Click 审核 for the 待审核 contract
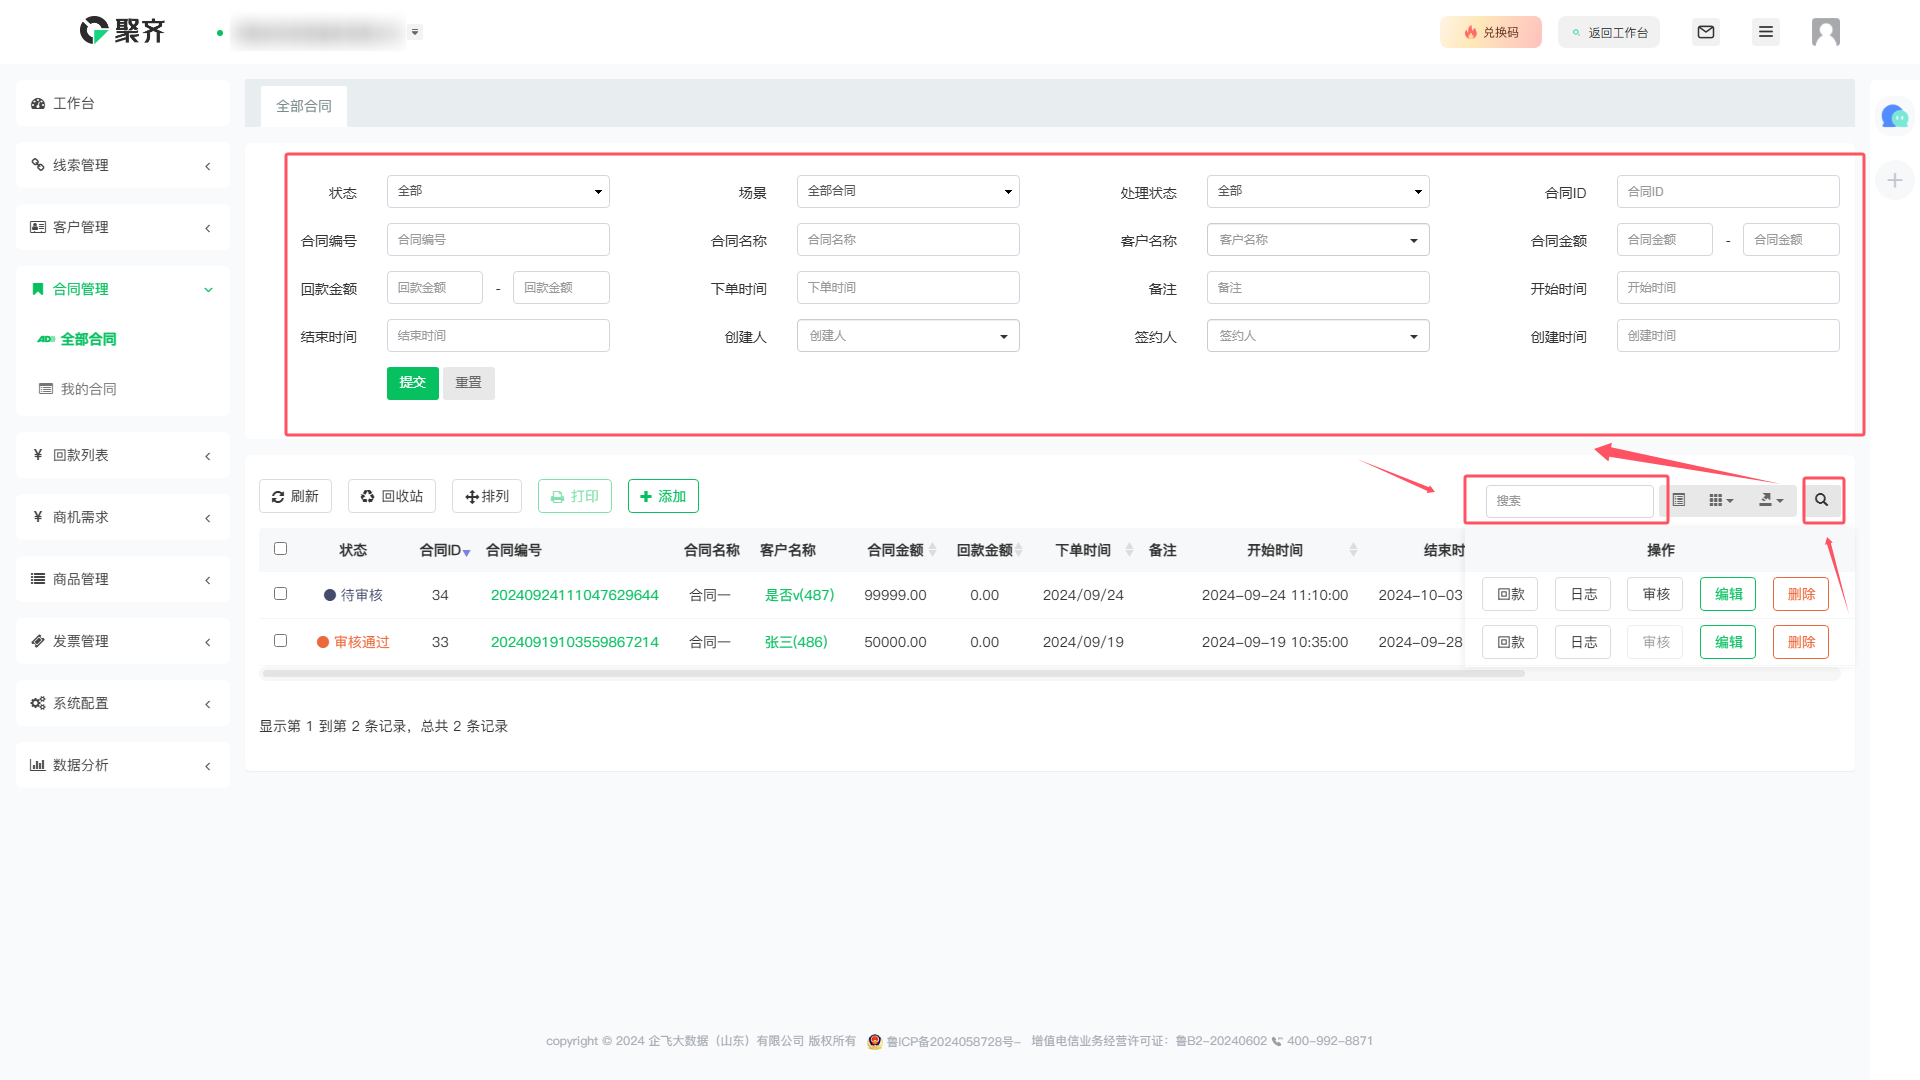 coord(1656,594)
